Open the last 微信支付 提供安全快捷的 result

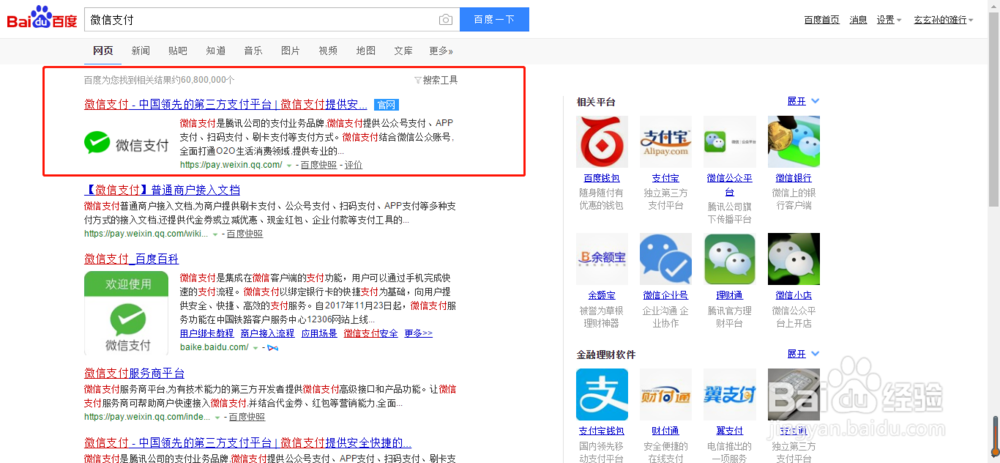click(x=247, y=443)
